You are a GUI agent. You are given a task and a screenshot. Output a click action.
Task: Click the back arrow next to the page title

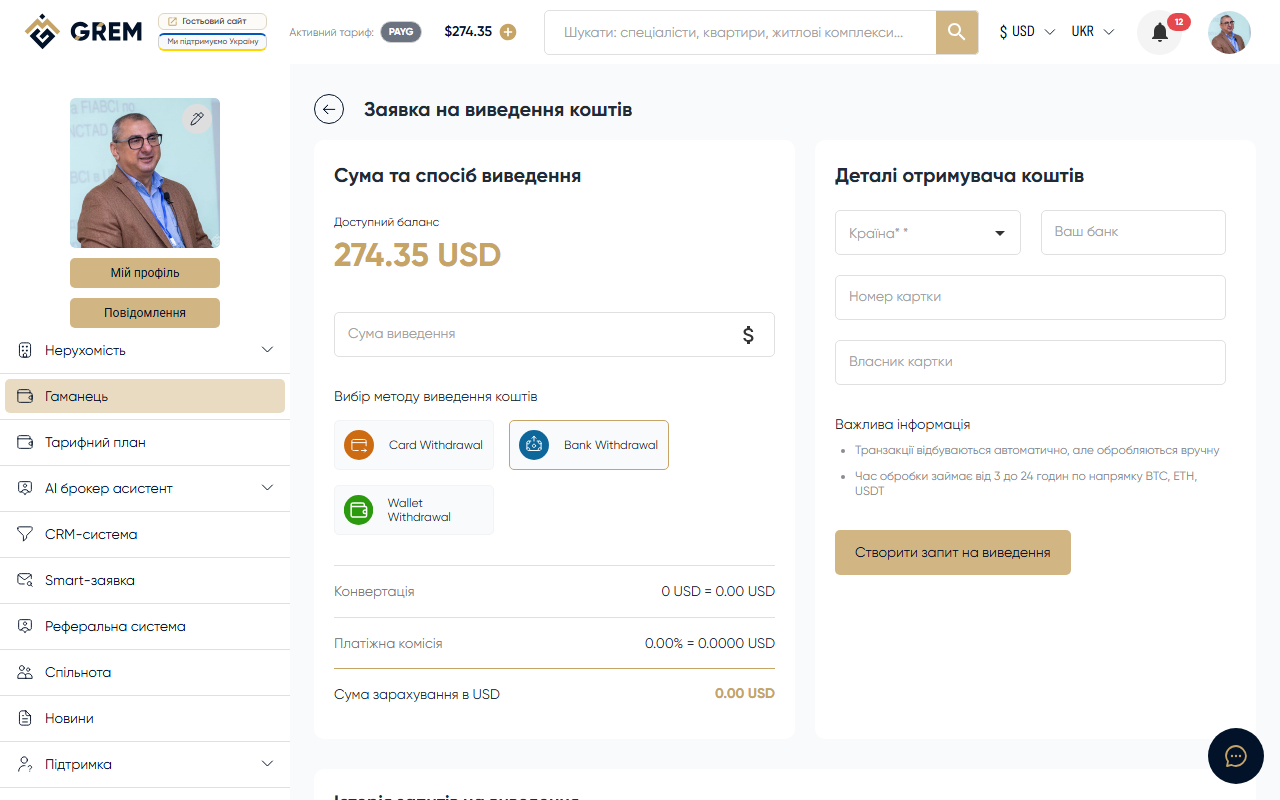click(x=329, y=109)
